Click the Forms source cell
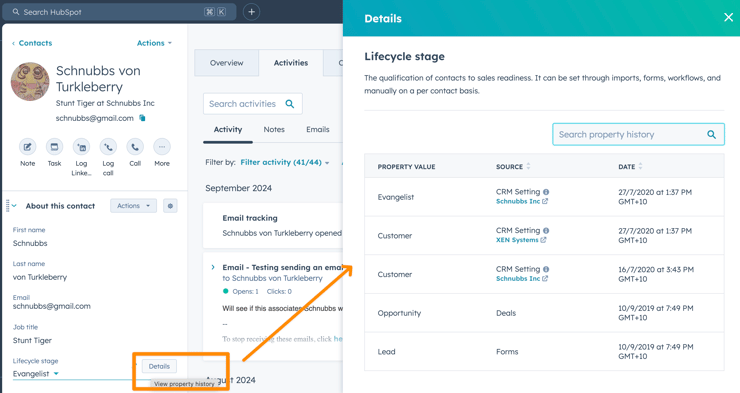 [x=507, y=352]
